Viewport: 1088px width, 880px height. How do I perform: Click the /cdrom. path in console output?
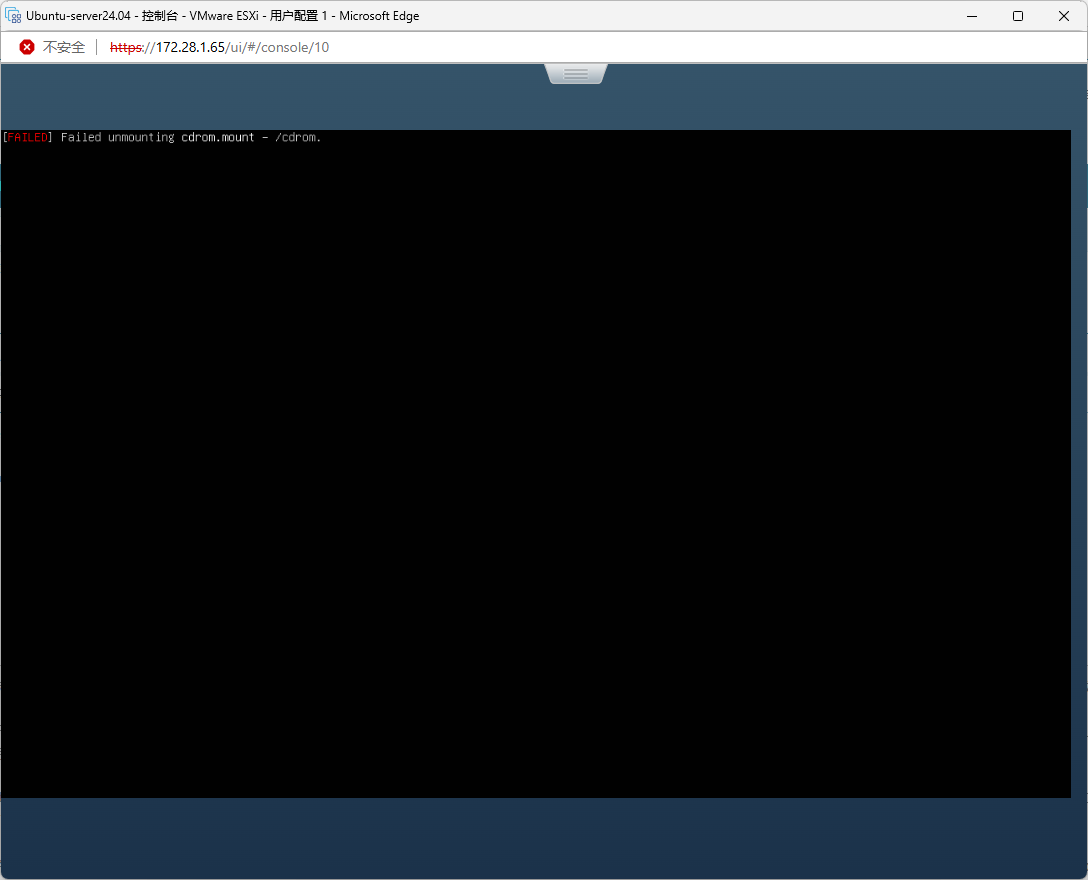point(298,137)
